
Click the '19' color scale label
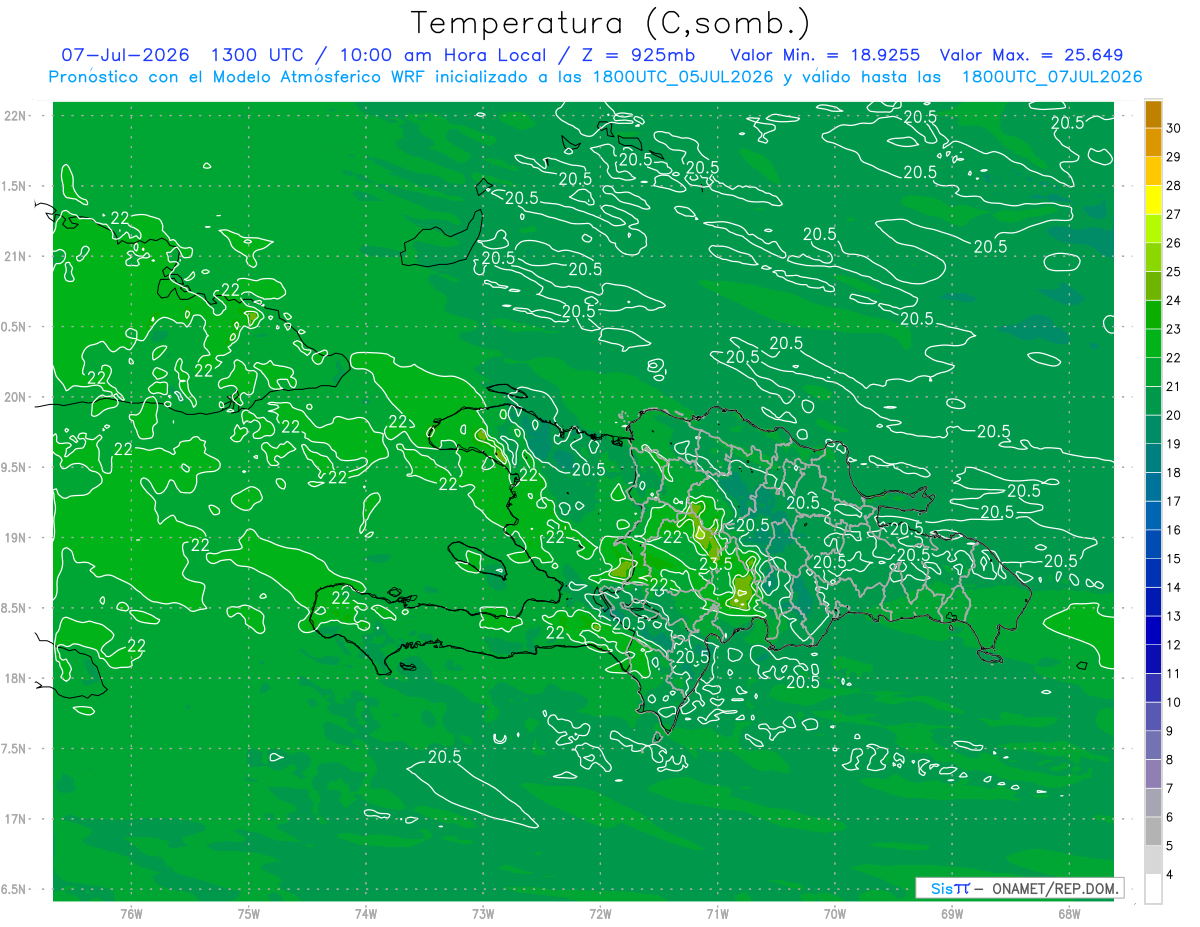pyautogui.click(x=1173, y=443)
